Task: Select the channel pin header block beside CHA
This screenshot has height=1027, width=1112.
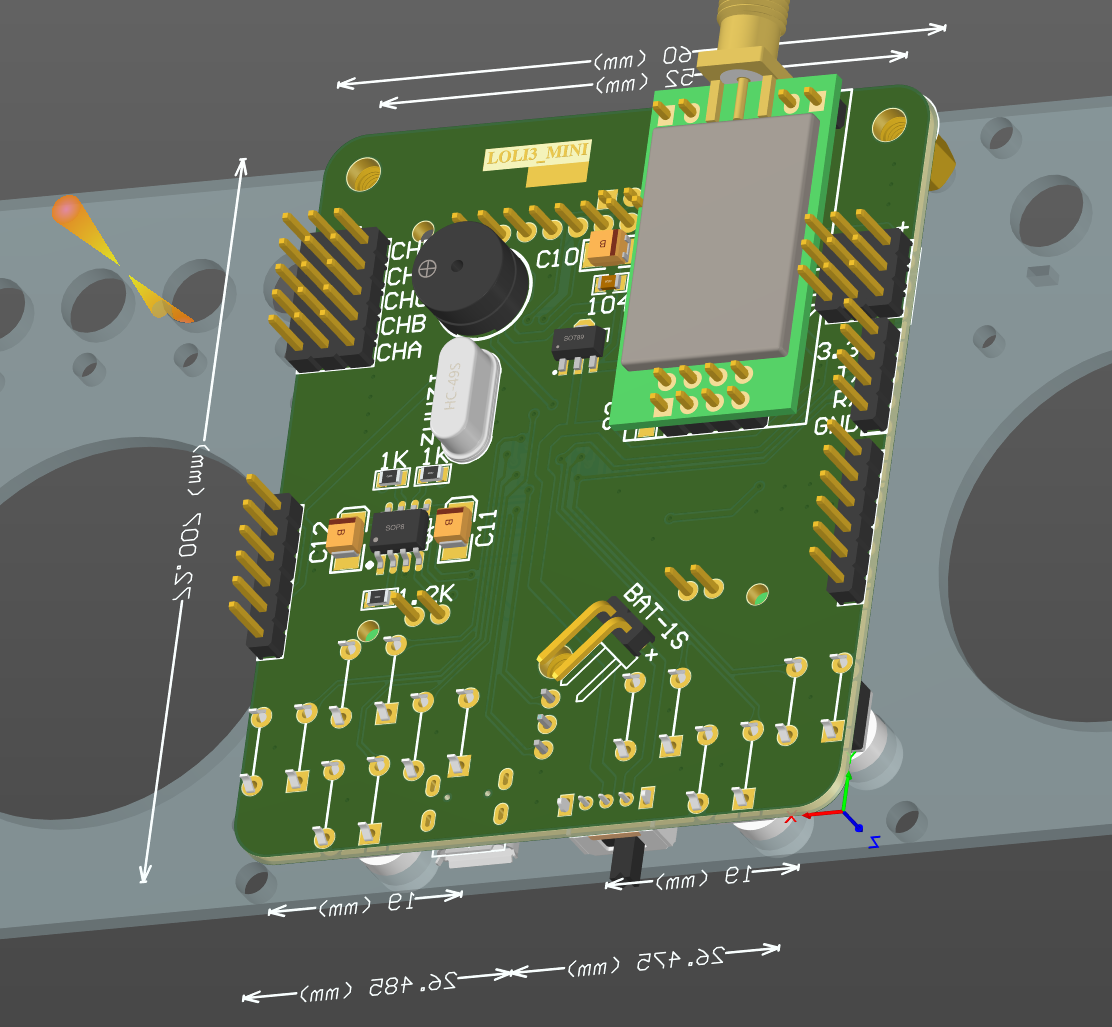Action: (328, 291)
